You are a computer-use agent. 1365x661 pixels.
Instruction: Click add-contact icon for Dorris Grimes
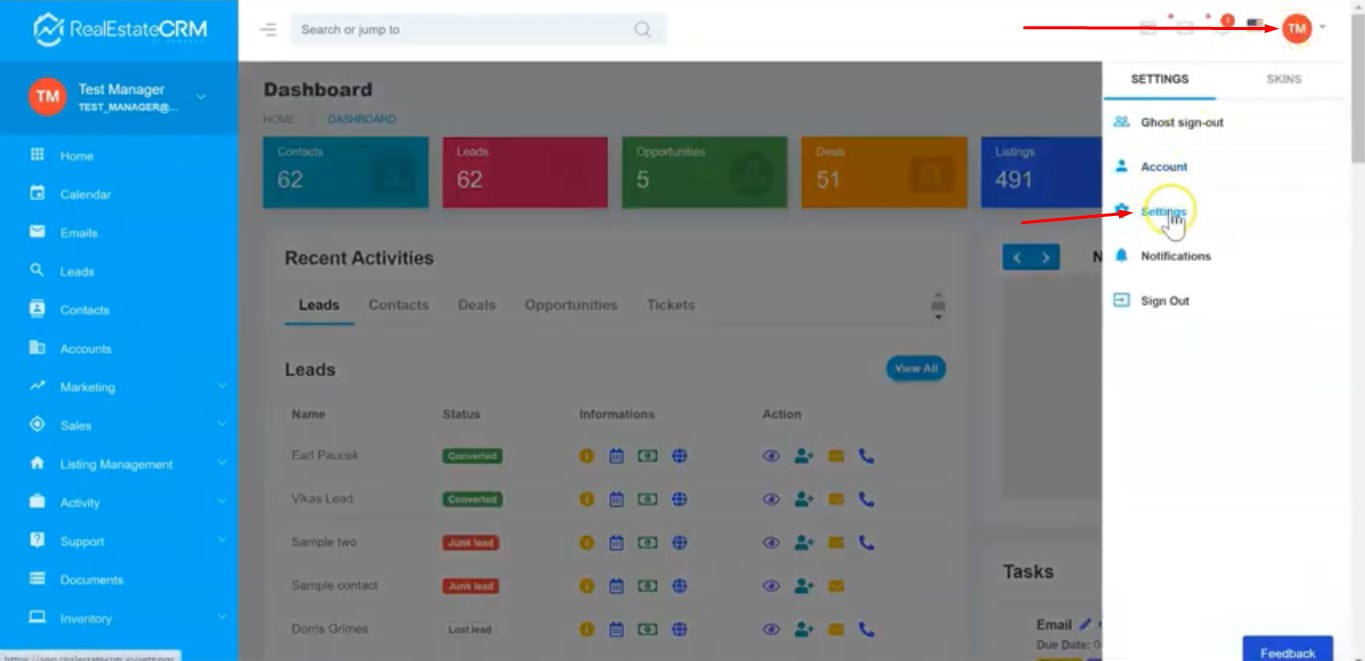tap(804, 629)
